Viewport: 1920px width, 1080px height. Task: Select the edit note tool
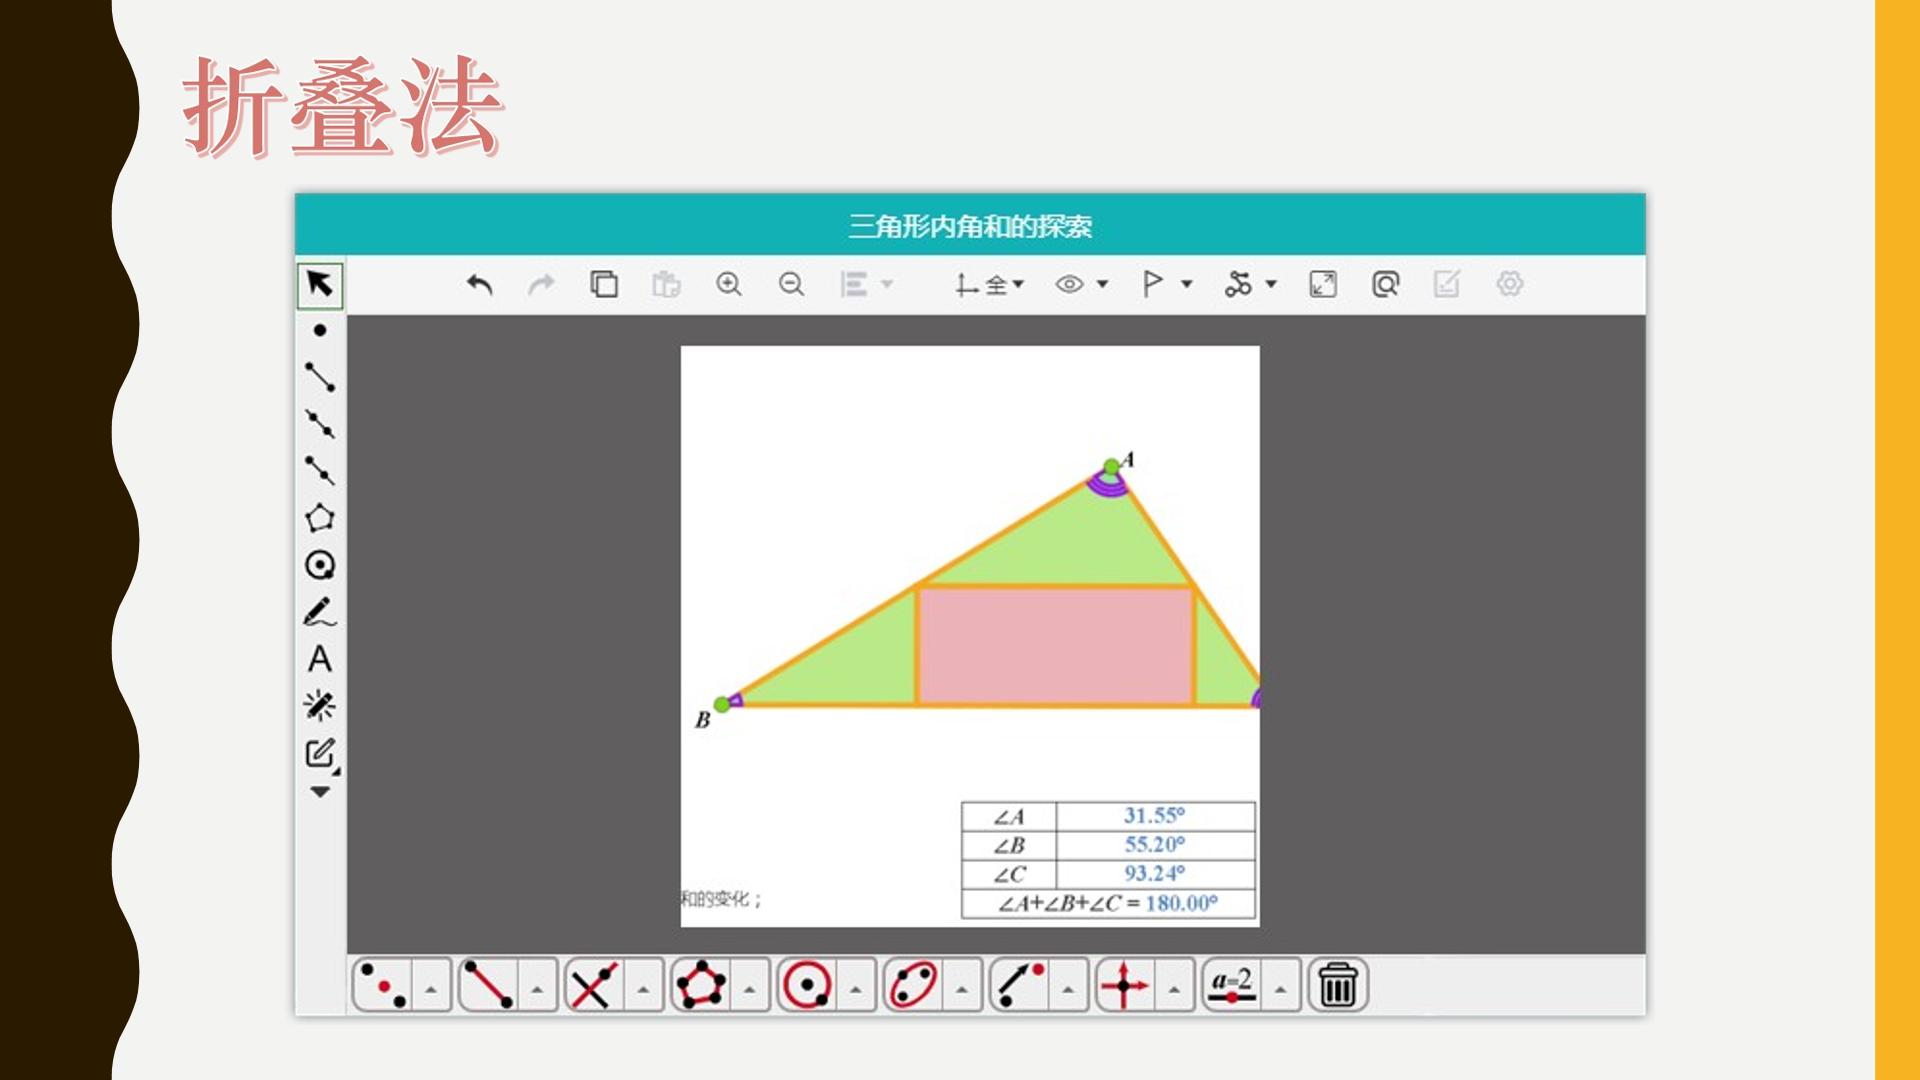[320, 753]
